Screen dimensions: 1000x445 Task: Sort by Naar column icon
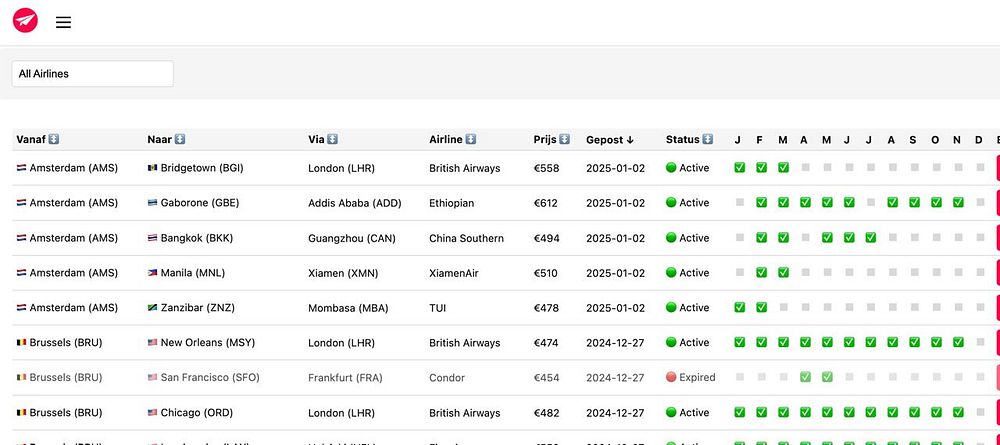[180, 140]
